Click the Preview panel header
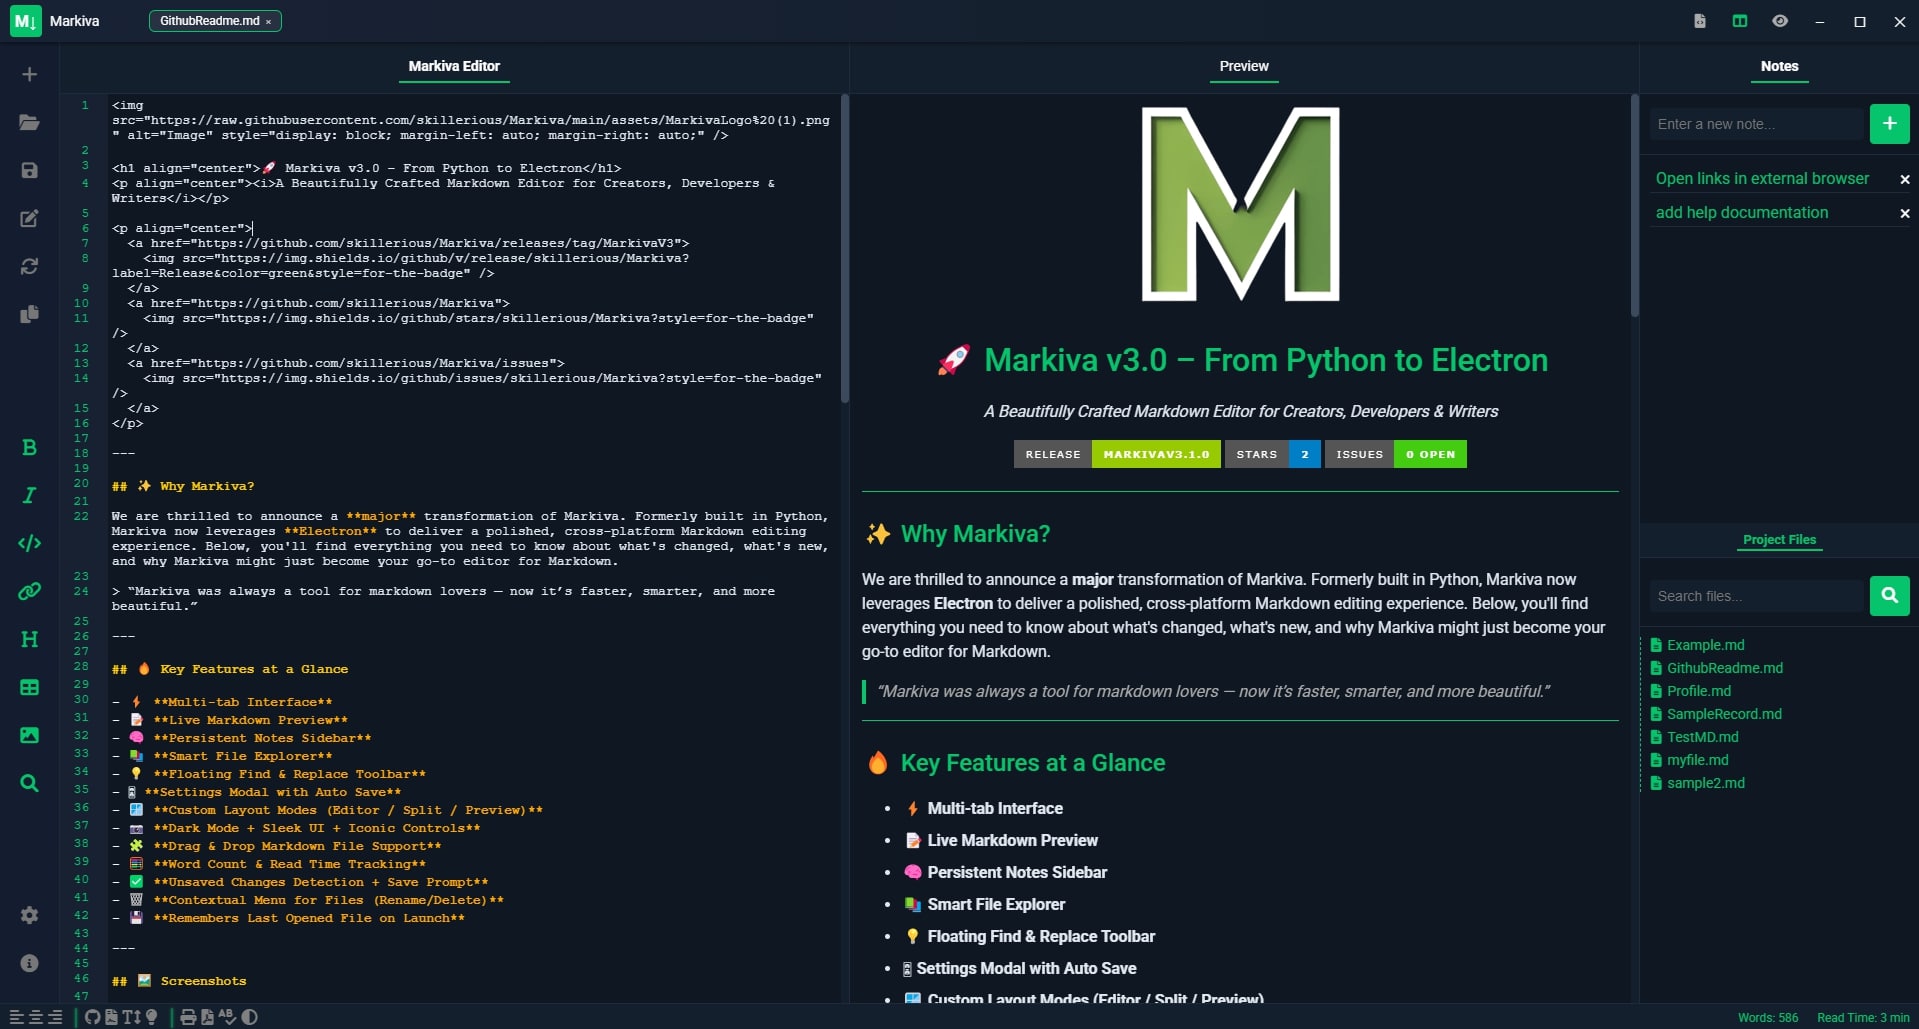Image resolution: width=1919 pixels, height=1029 pixels. (x=1244, y=66)
